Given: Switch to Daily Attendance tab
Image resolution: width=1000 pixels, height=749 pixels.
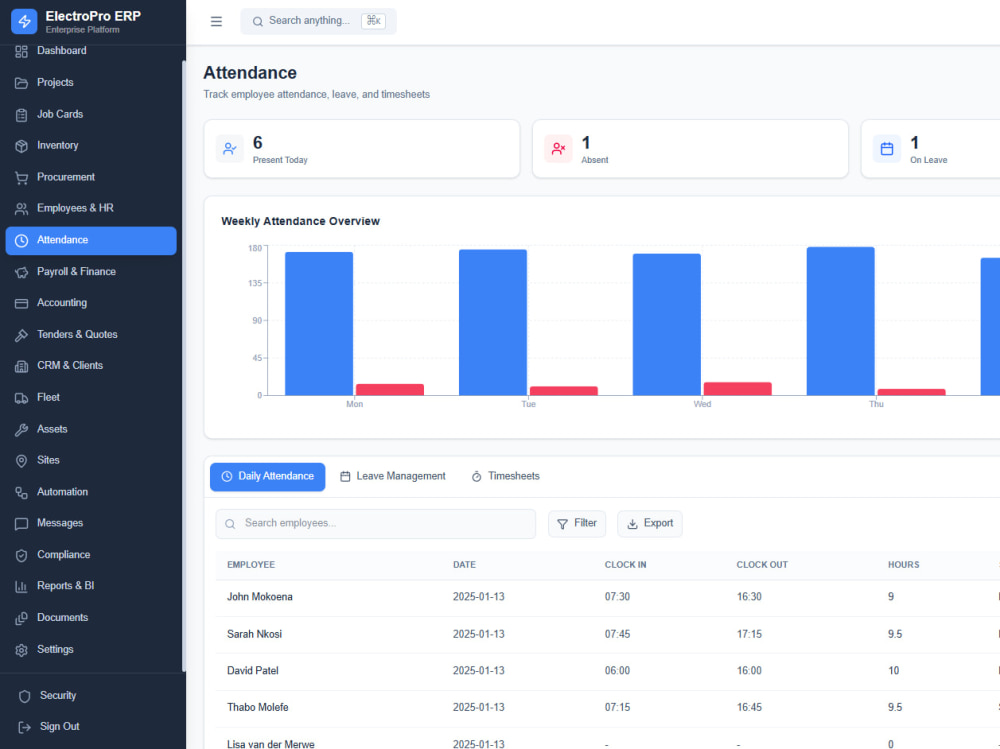Looking at the screenshot, I should [267, 477].
